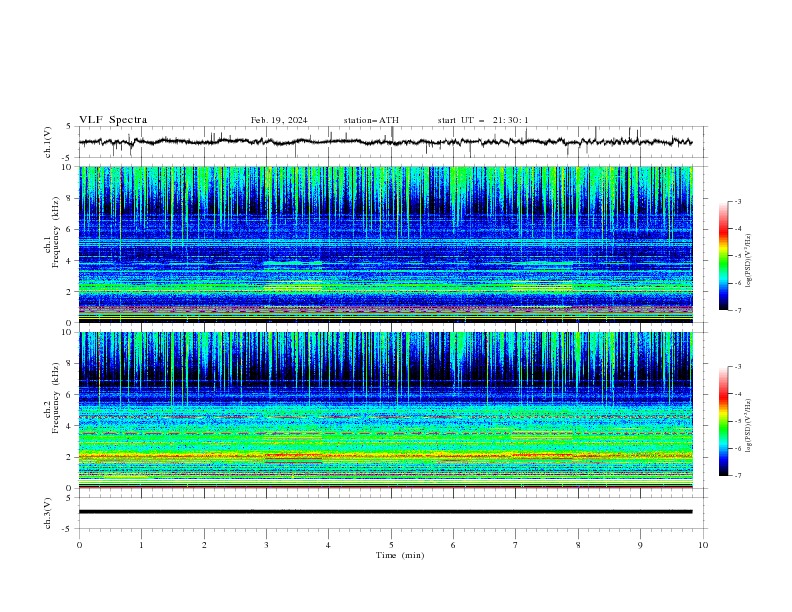The width and height of the screenshot is (792, 612).
Task: Select the "start UT = 21:30: 1" text
Action: 483,120
